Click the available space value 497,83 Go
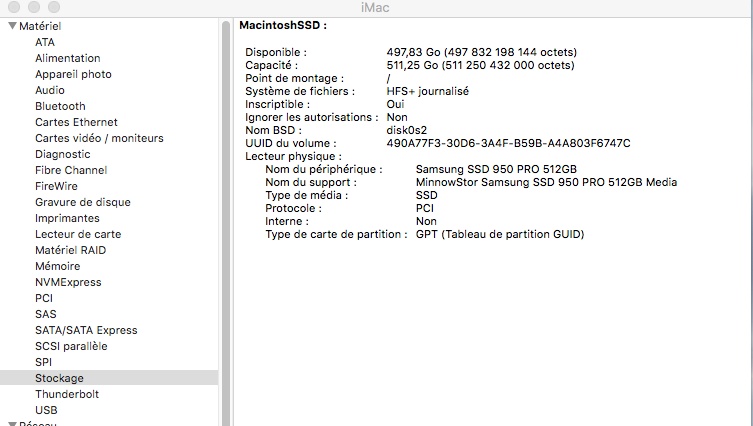The height and width of the screenshot is (426, 753). coord(481,52)
